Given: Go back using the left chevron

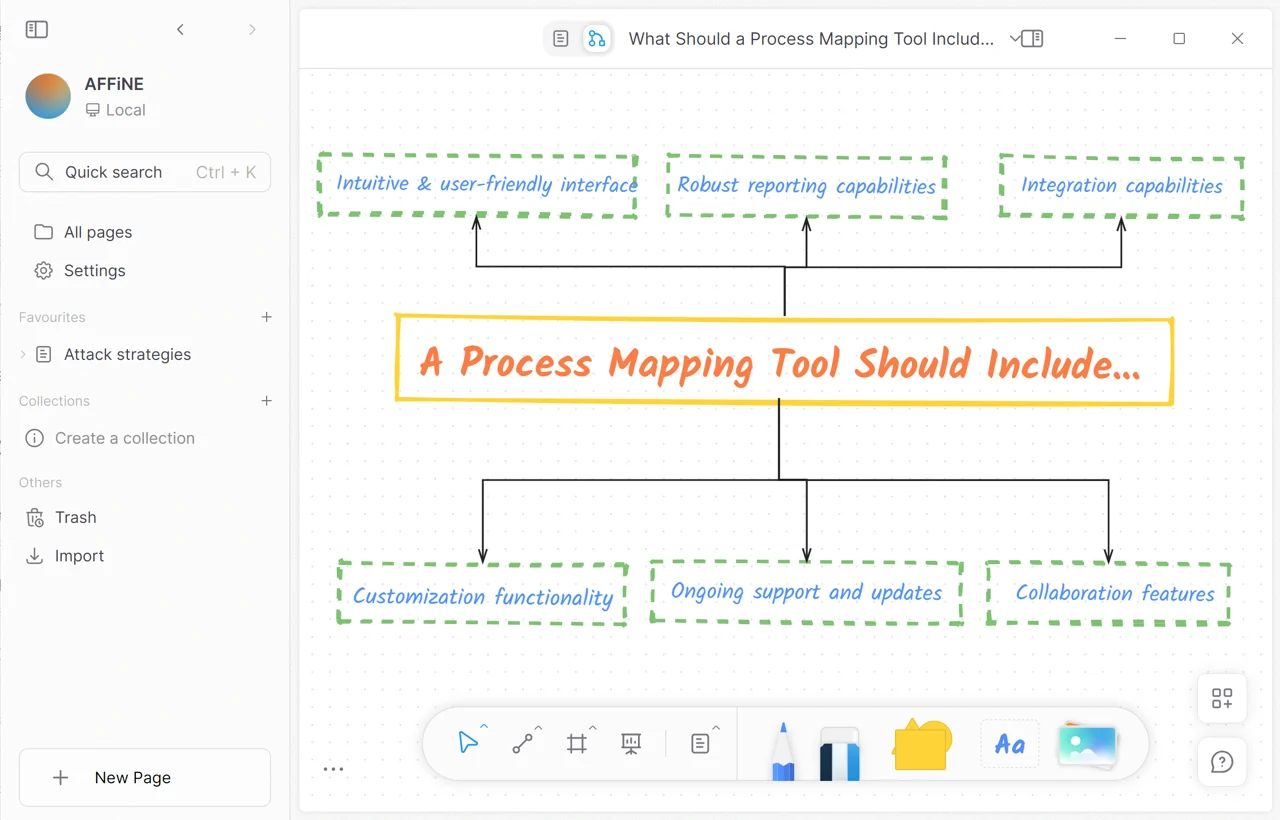Looking at the screenshot, I should point(180,30).
